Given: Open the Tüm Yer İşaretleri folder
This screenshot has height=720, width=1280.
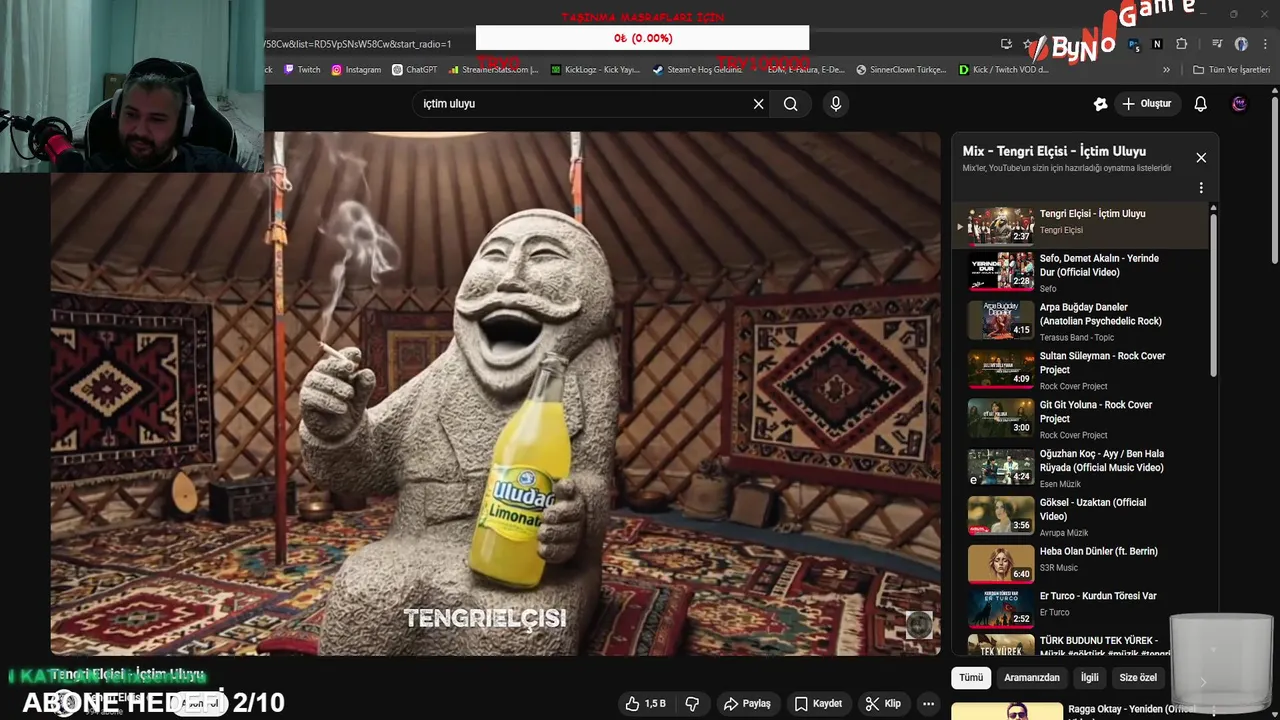Looking at the screenshot, I should pos(1231,70).
